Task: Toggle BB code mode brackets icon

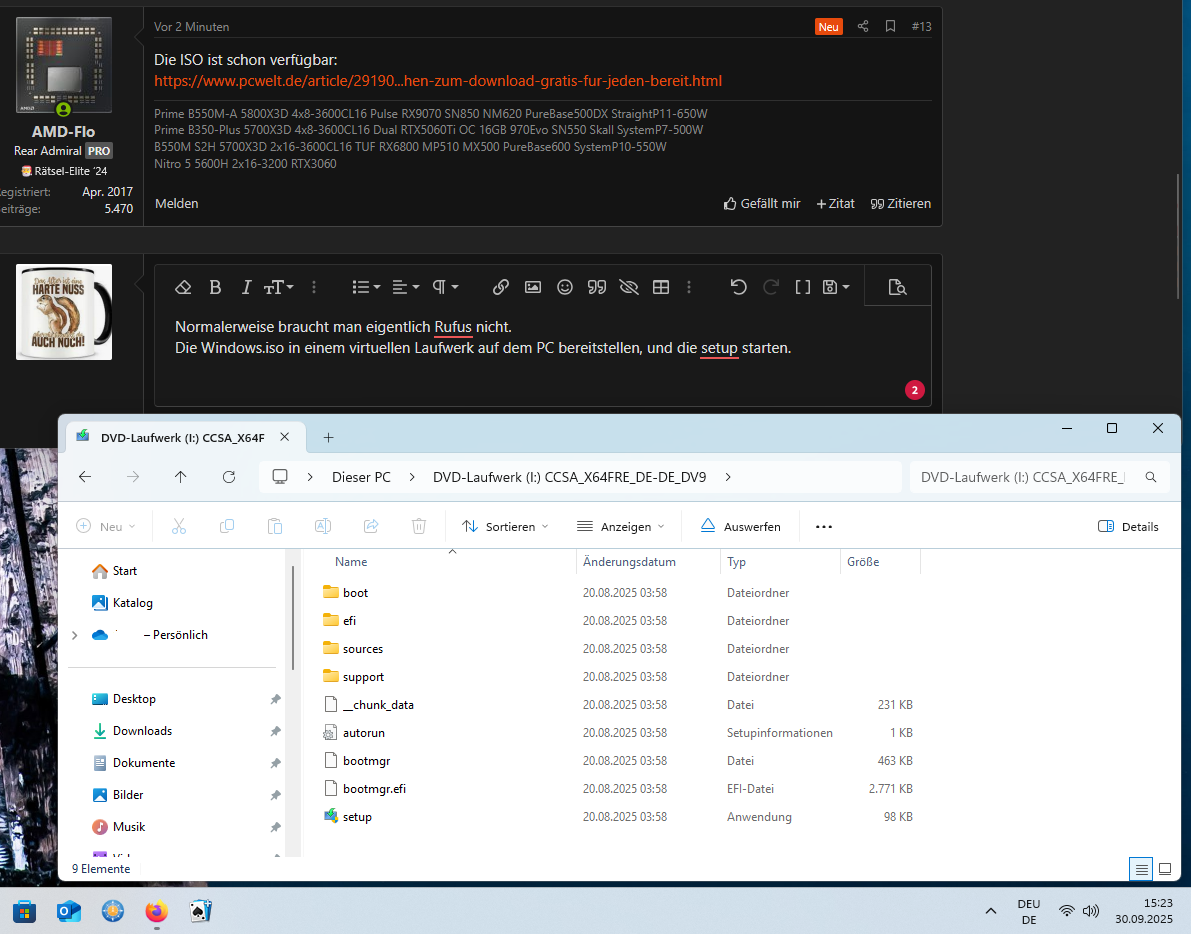Action: [803, 287]
